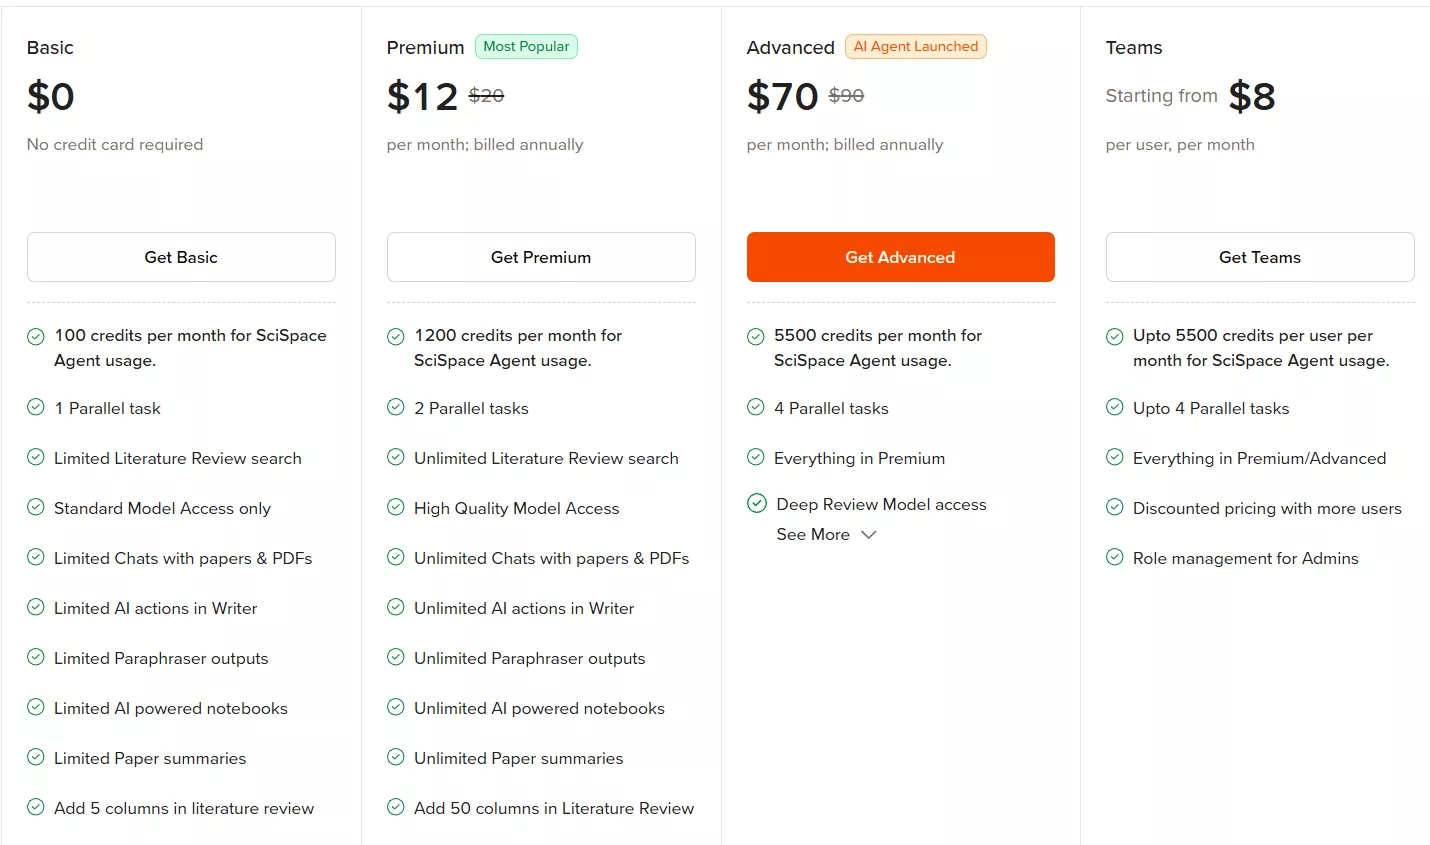The width and height of the screenshot is (1430, 845).
Task: Click the Get Teams button
Action: 1259,257
